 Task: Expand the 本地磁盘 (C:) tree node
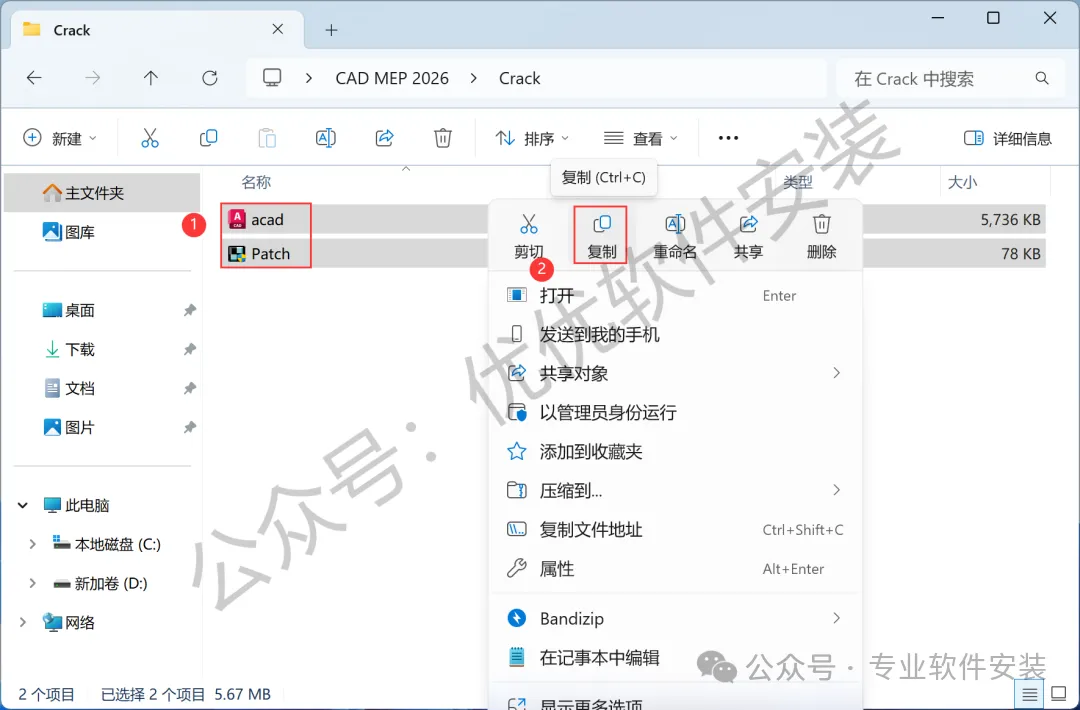(32, 544)
